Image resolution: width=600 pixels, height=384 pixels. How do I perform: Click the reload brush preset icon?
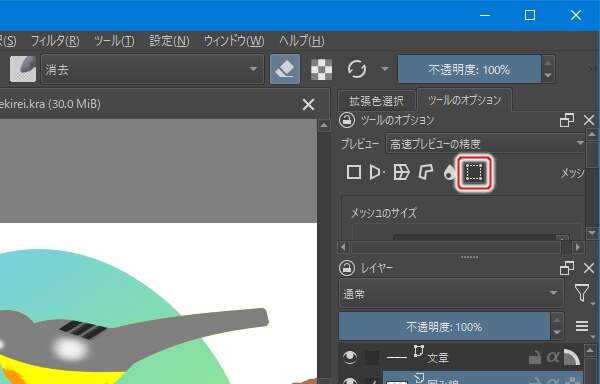pos(356,69)
